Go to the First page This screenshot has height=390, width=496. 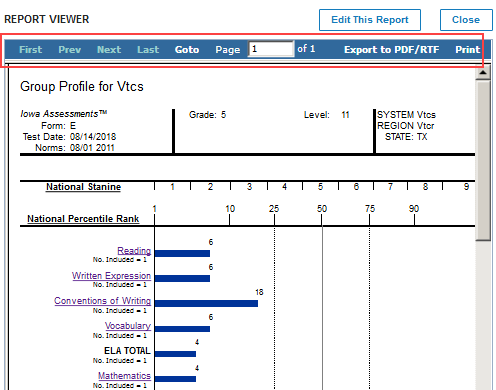(31, 50)
